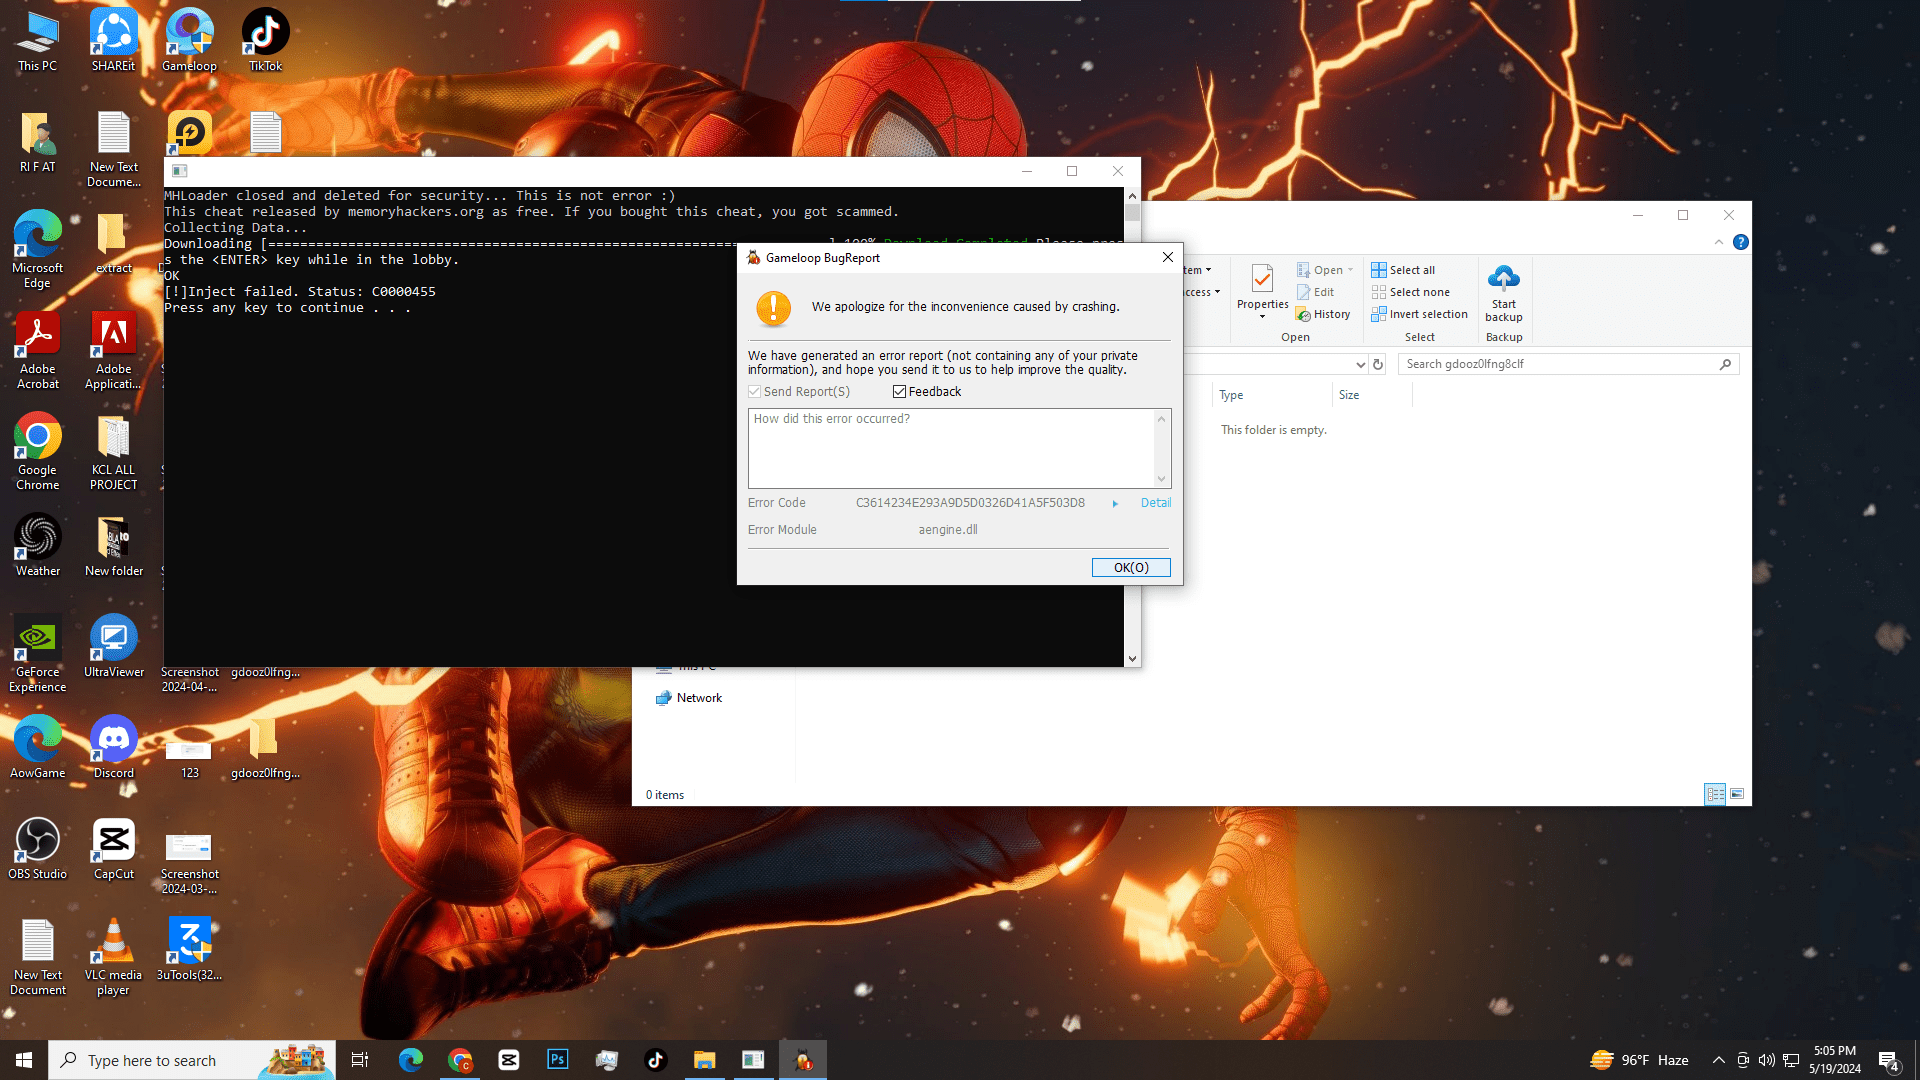This screenshot has height=1080, width=1920.
Task: Open the CapCut desktop shortcut
Action: pyautogui.click(x=113, y=848)
